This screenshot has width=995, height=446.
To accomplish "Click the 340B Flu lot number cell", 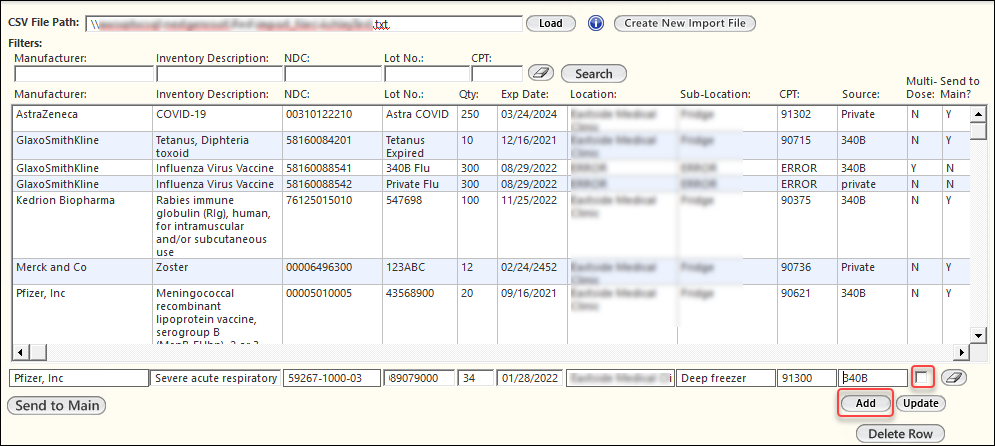I will click(419, 168).
